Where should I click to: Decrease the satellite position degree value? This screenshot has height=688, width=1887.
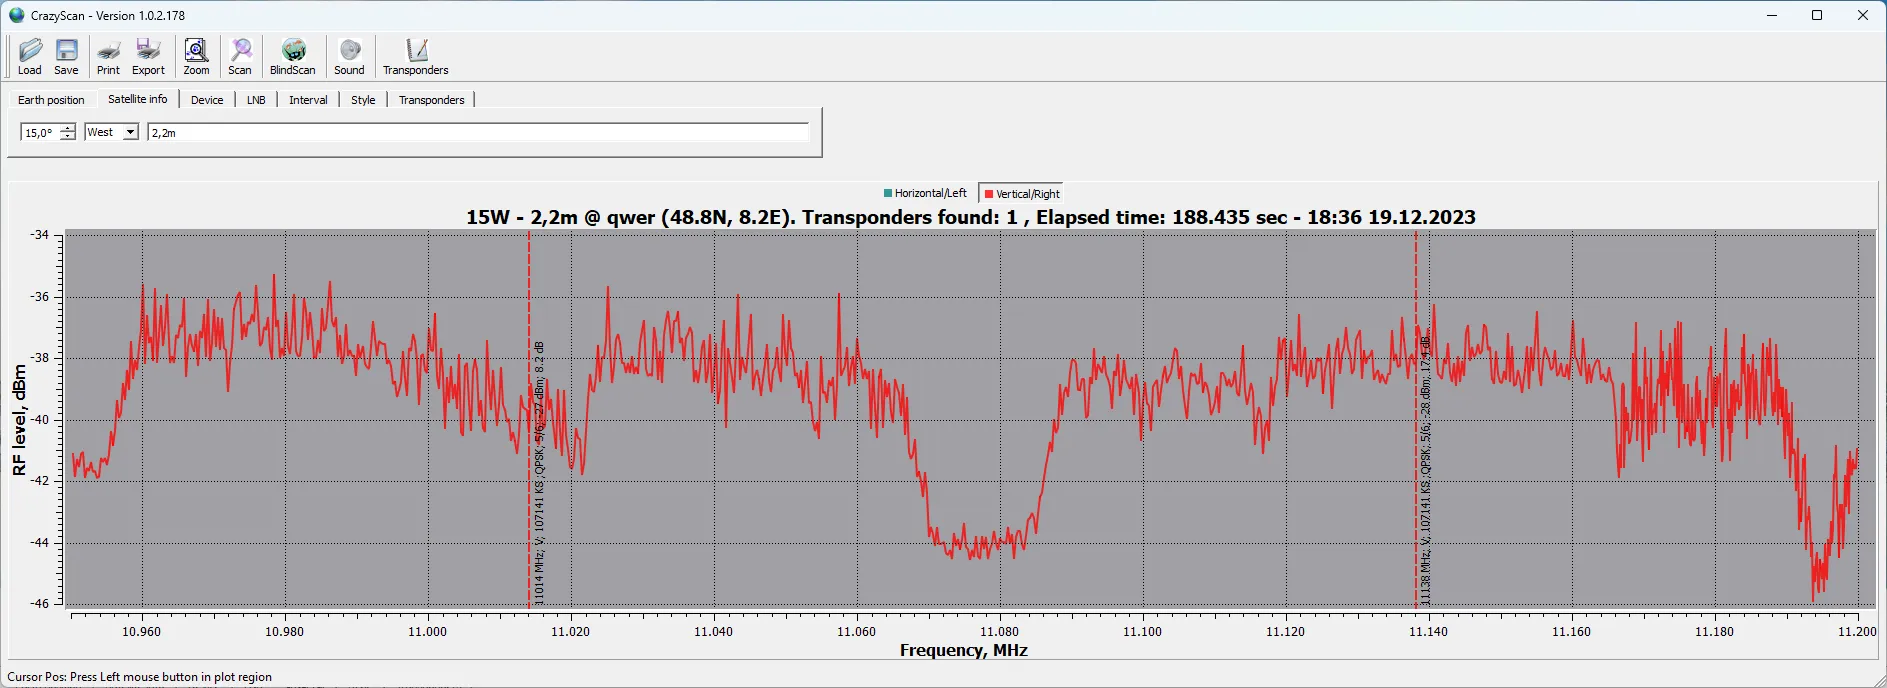click(x=68, y=137)
